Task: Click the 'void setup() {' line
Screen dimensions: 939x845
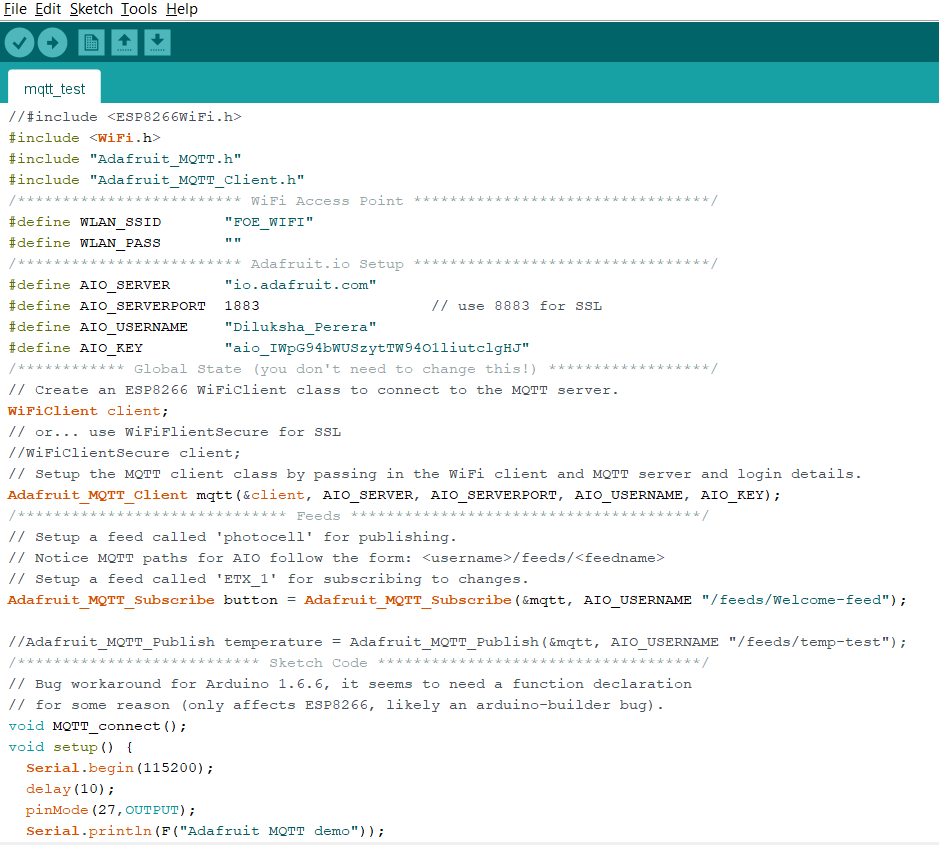Action: [x=71, y=747]
